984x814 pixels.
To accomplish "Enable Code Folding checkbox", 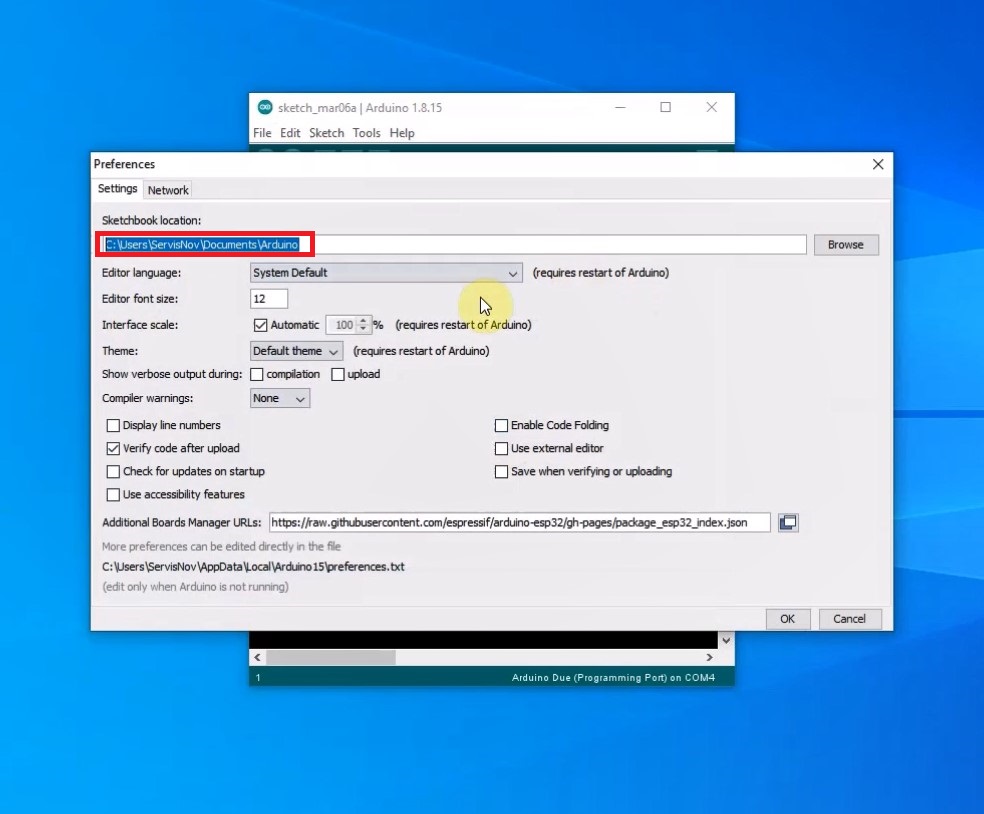I will (x=502, y=425).
